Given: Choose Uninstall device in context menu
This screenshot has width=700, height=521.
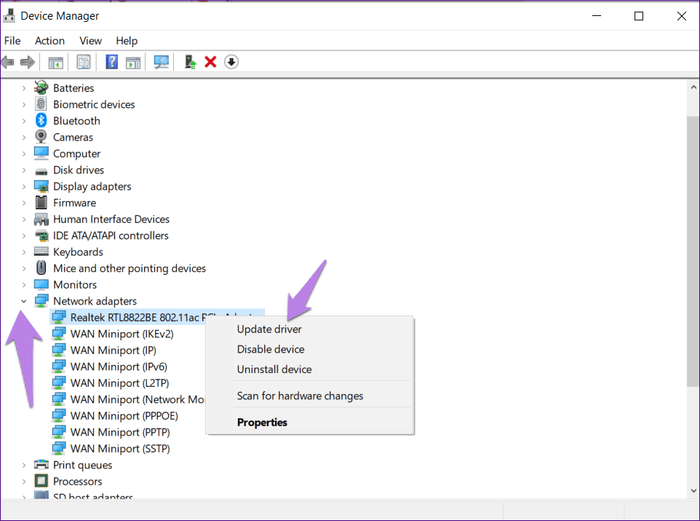Looking at the screenshot, I should (x=274, y=369).
